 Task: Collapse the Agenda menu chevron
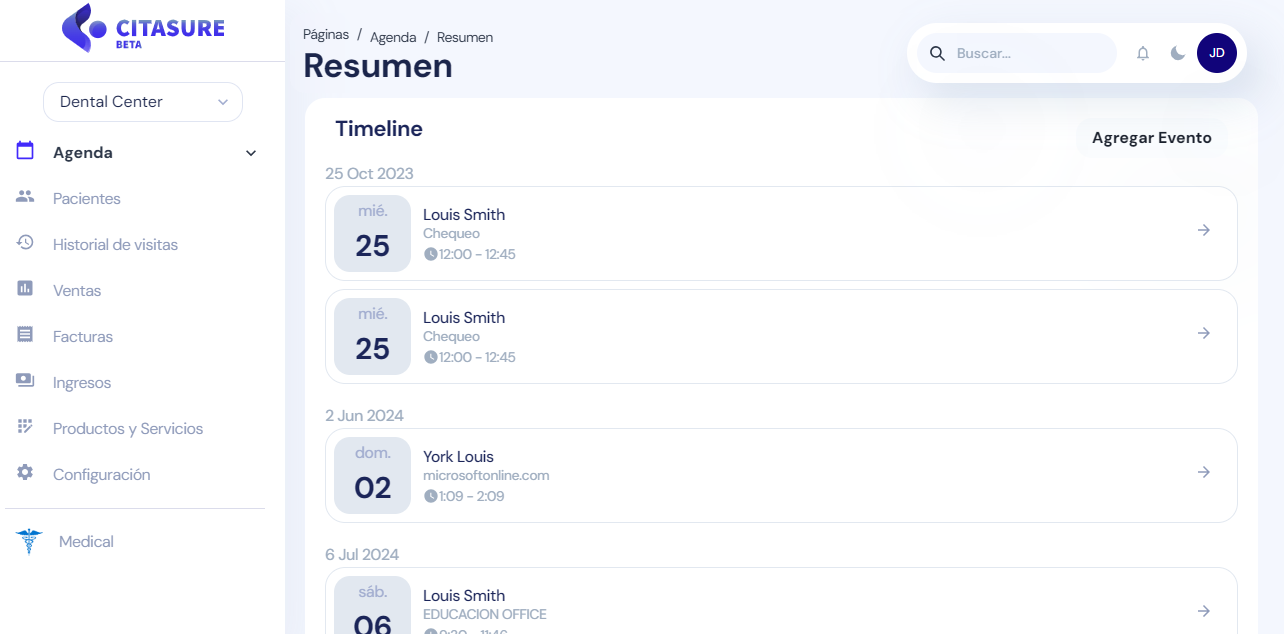pyautogui.click(x=251, y=153)
